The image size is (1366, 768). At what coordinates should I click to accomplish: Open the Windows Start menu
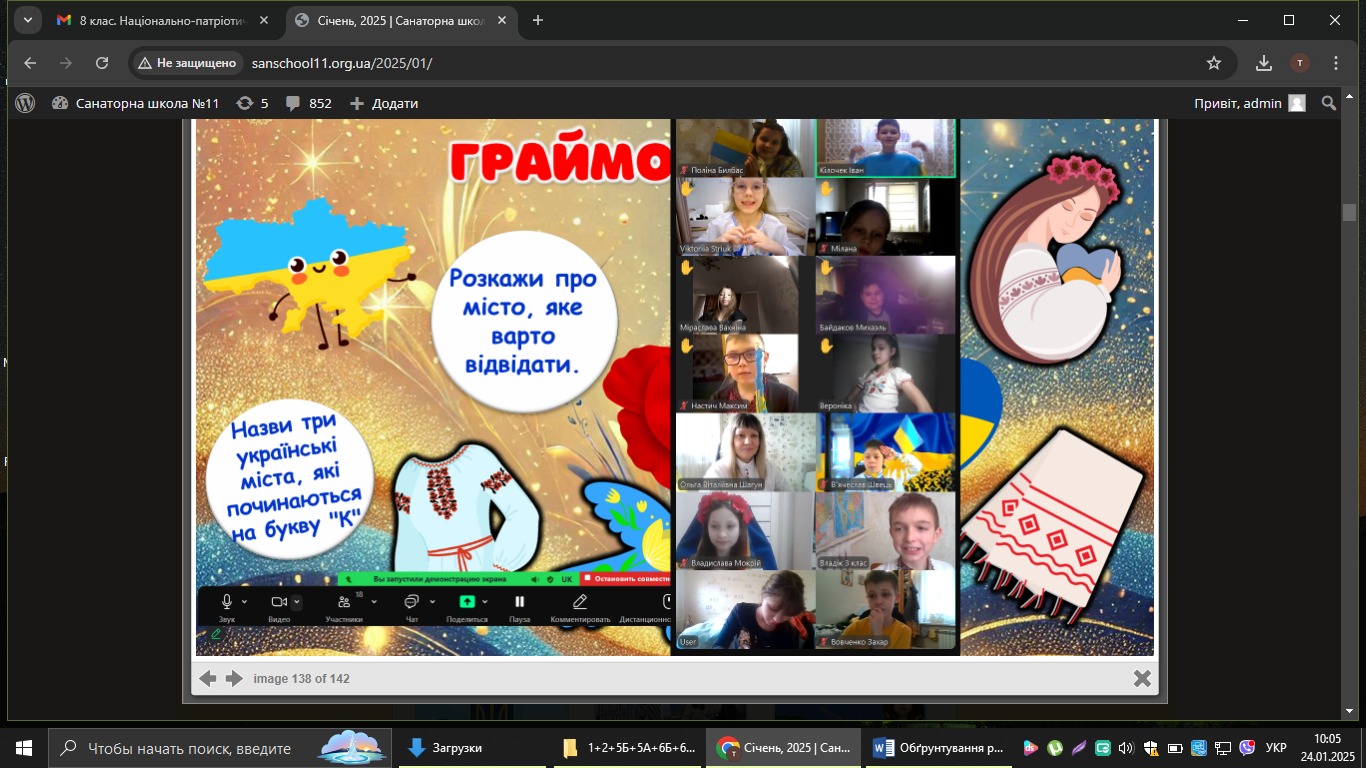click(24, 747)
